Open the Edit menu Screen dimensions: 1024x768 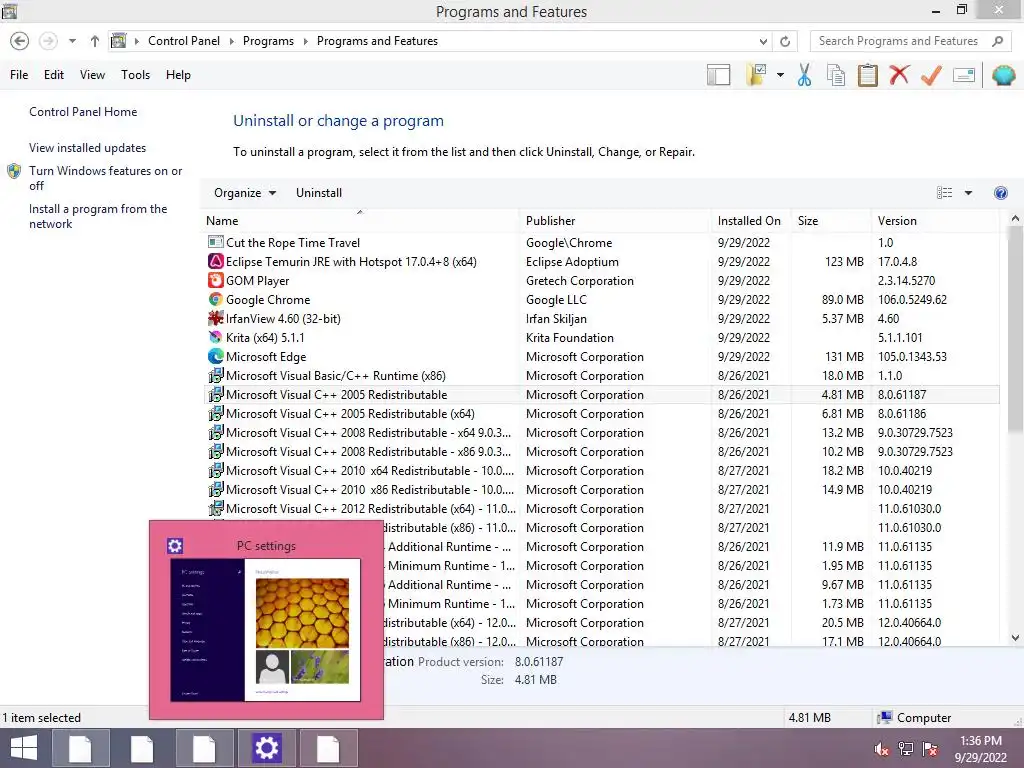tap(54, 75)
